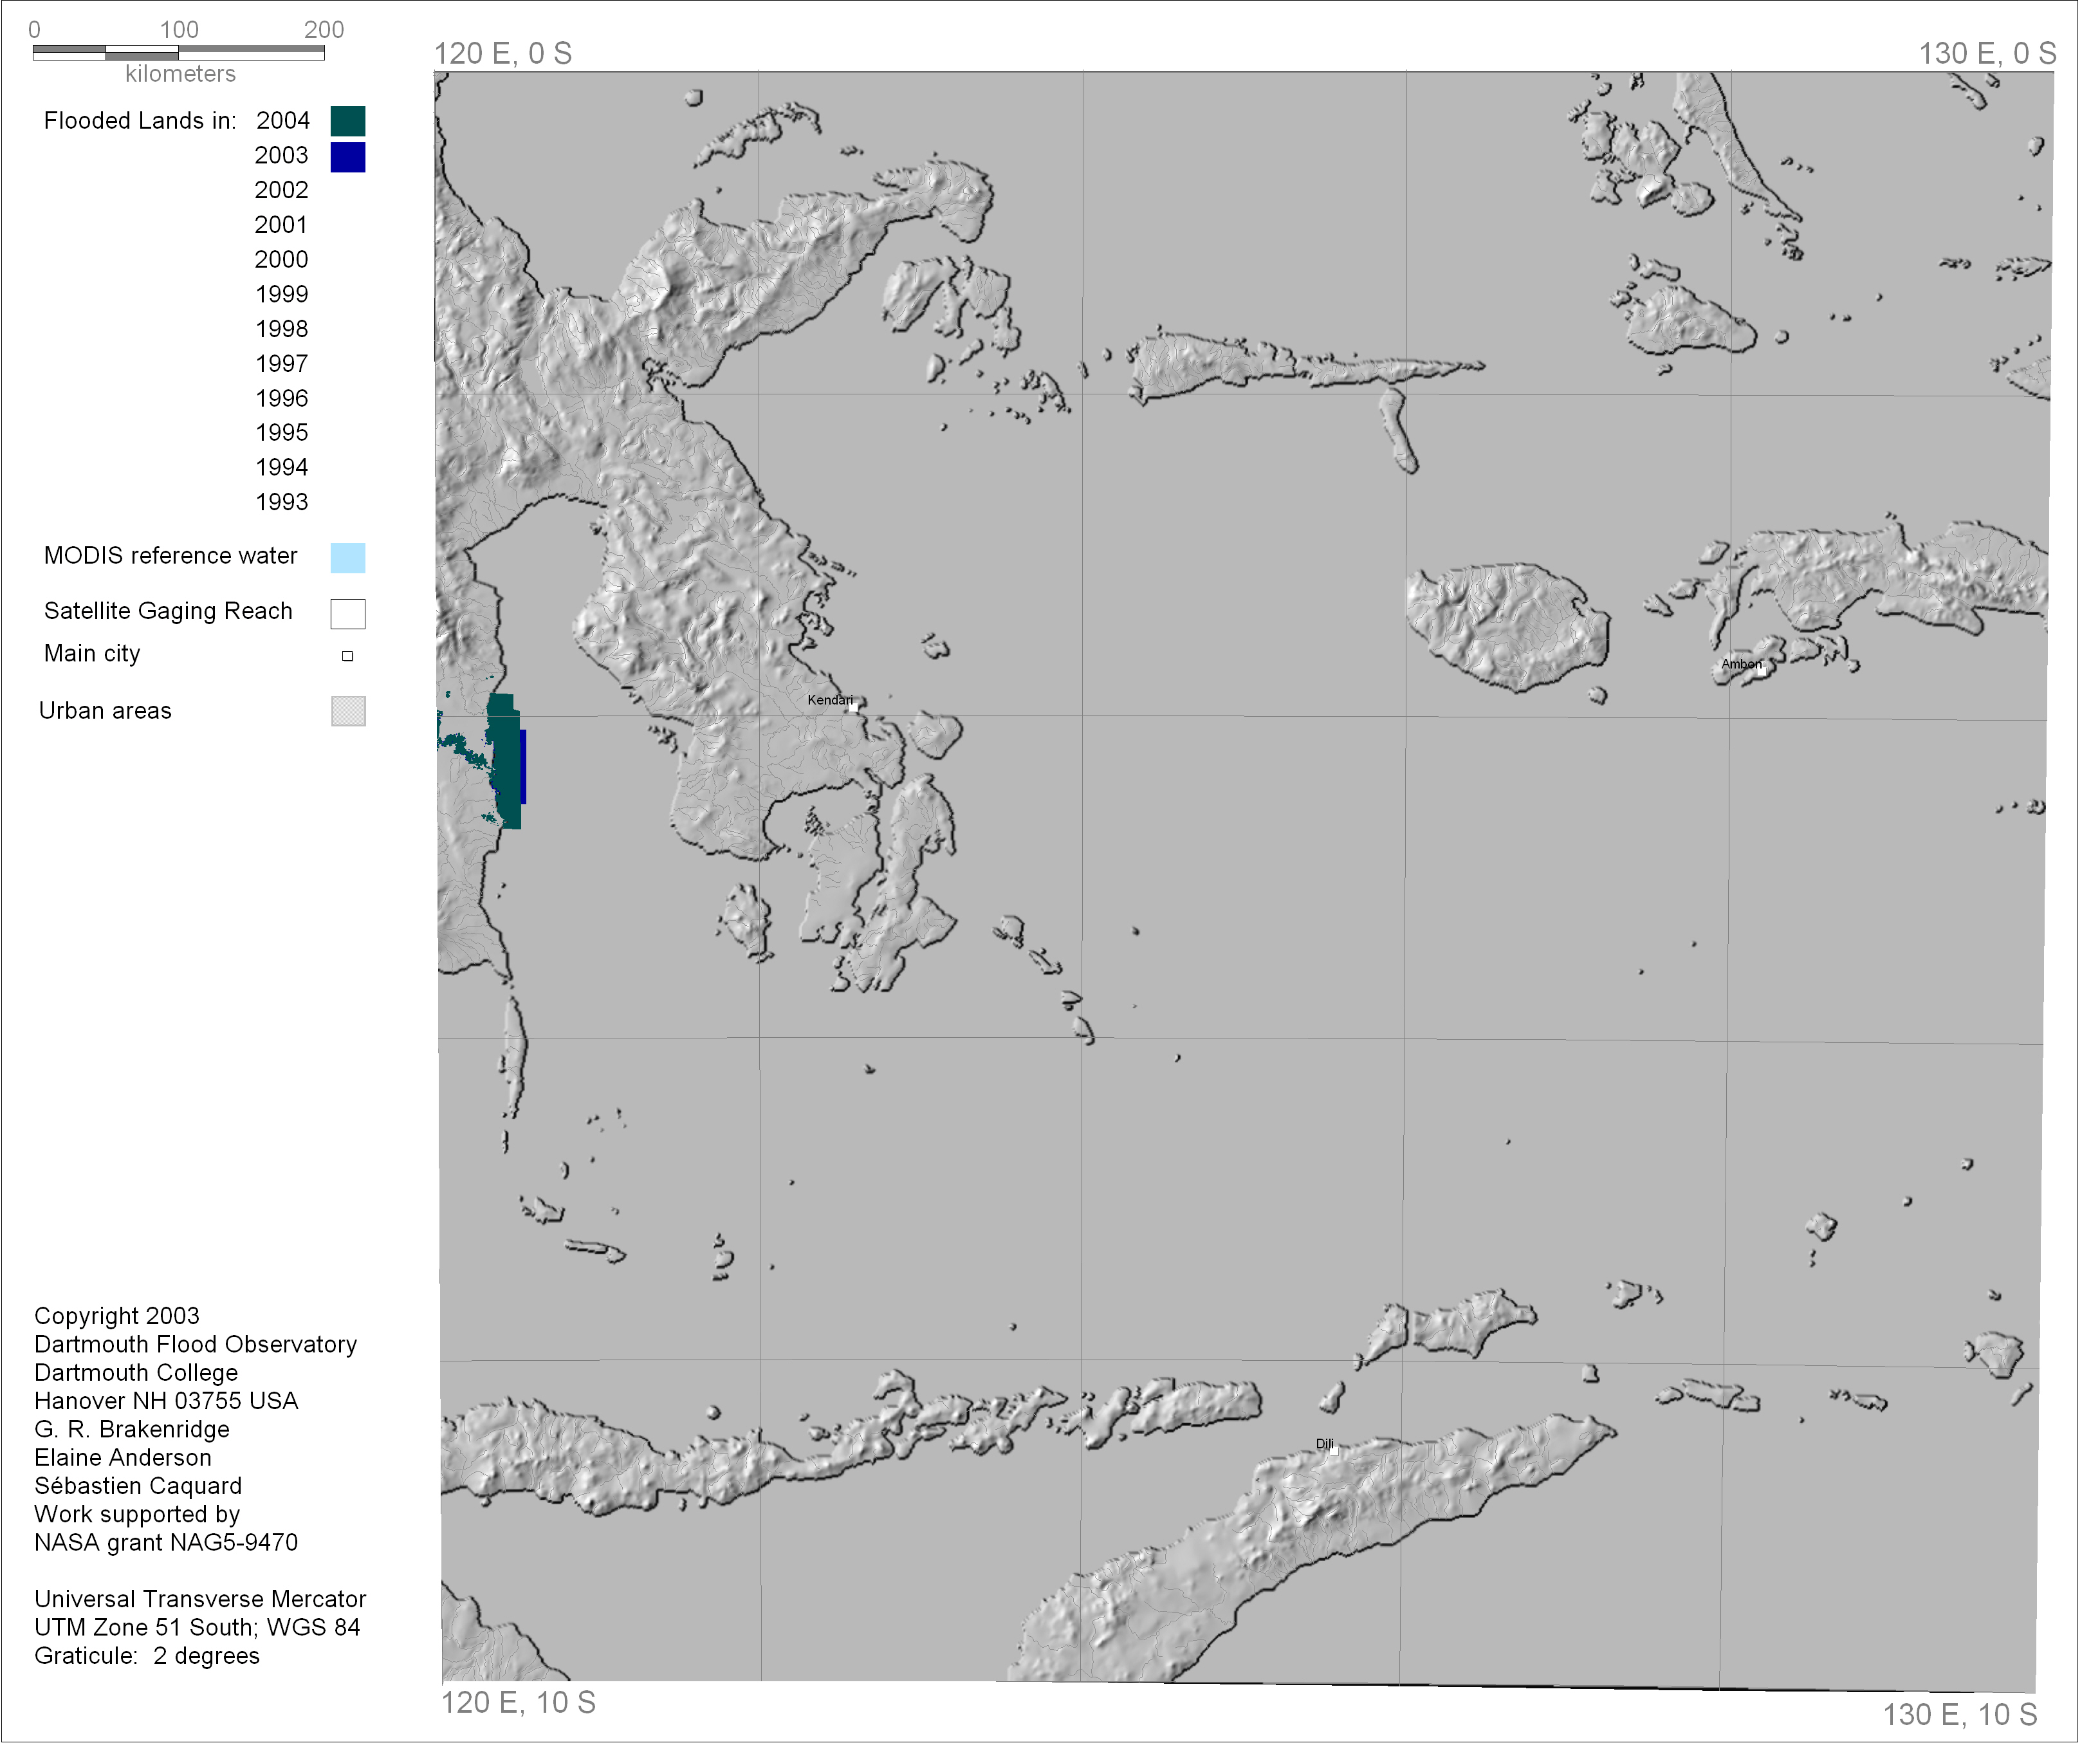The height and width of the screenshot is (1743, 2100).
Task: Click the Dartmouth Flood Observatory credit text
Action: pos(195,1344)
